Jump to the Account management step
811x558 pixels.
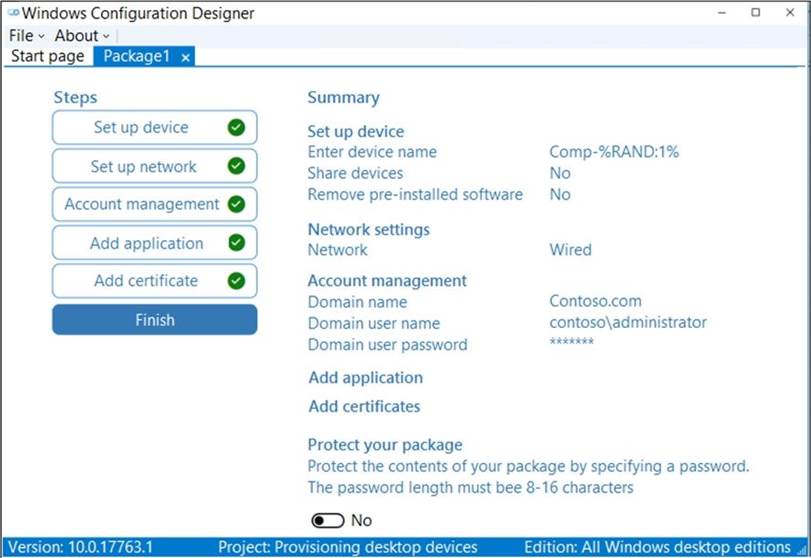pyautogui.click(x=141, y=204)
